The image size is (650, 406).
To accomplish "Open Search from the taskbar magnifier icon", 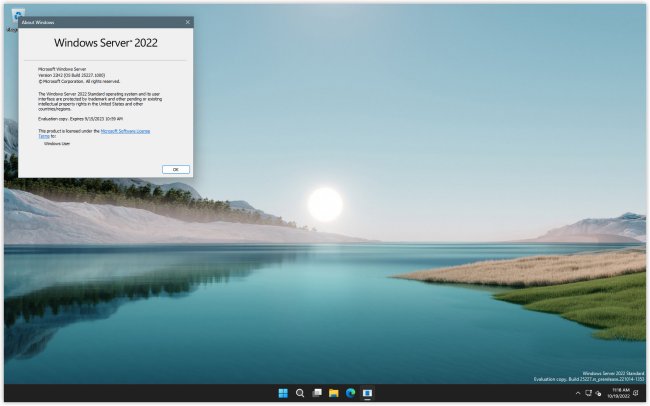I will (x=300, y=393).
